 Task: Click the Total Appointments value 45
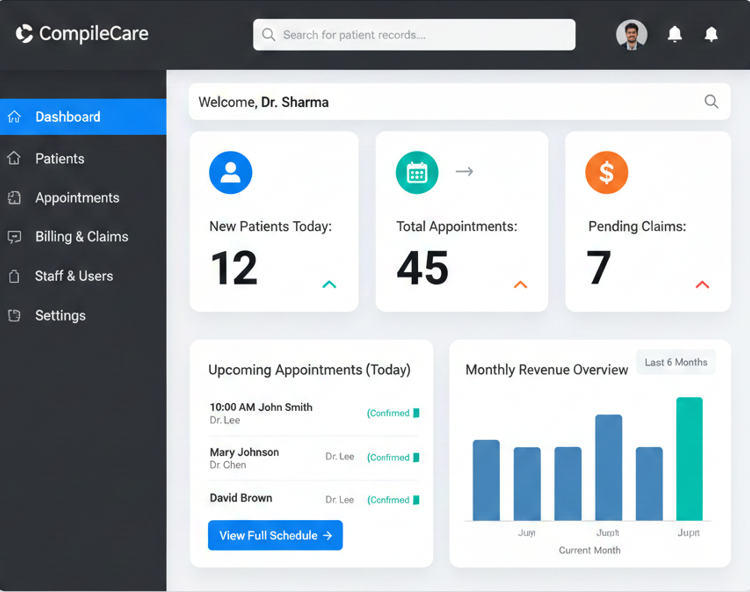(422, 268)
